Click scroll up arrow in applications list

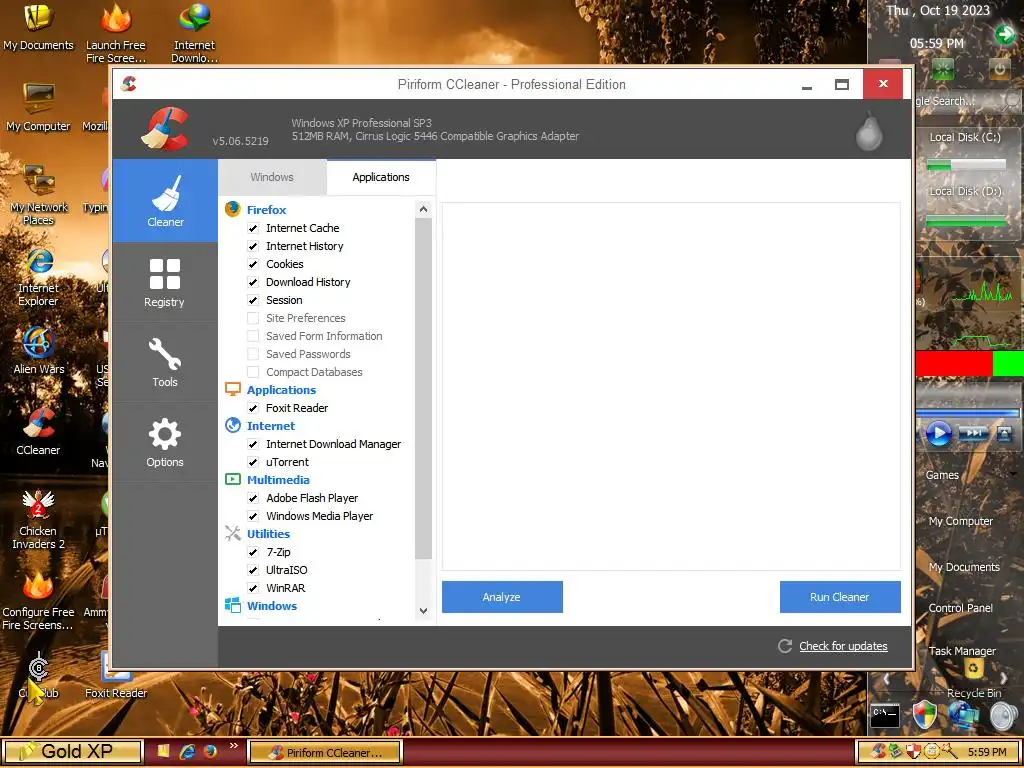(x=423, y=209)
